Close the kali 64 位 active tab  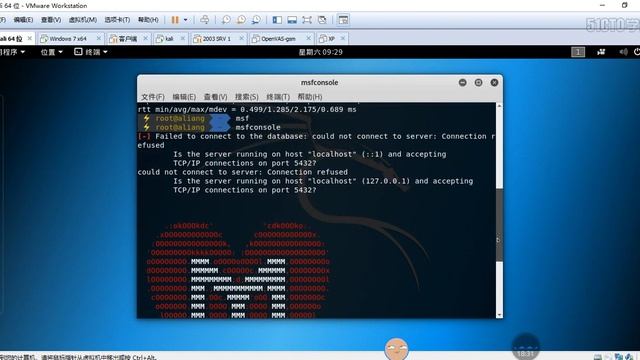tap(29, 38)
